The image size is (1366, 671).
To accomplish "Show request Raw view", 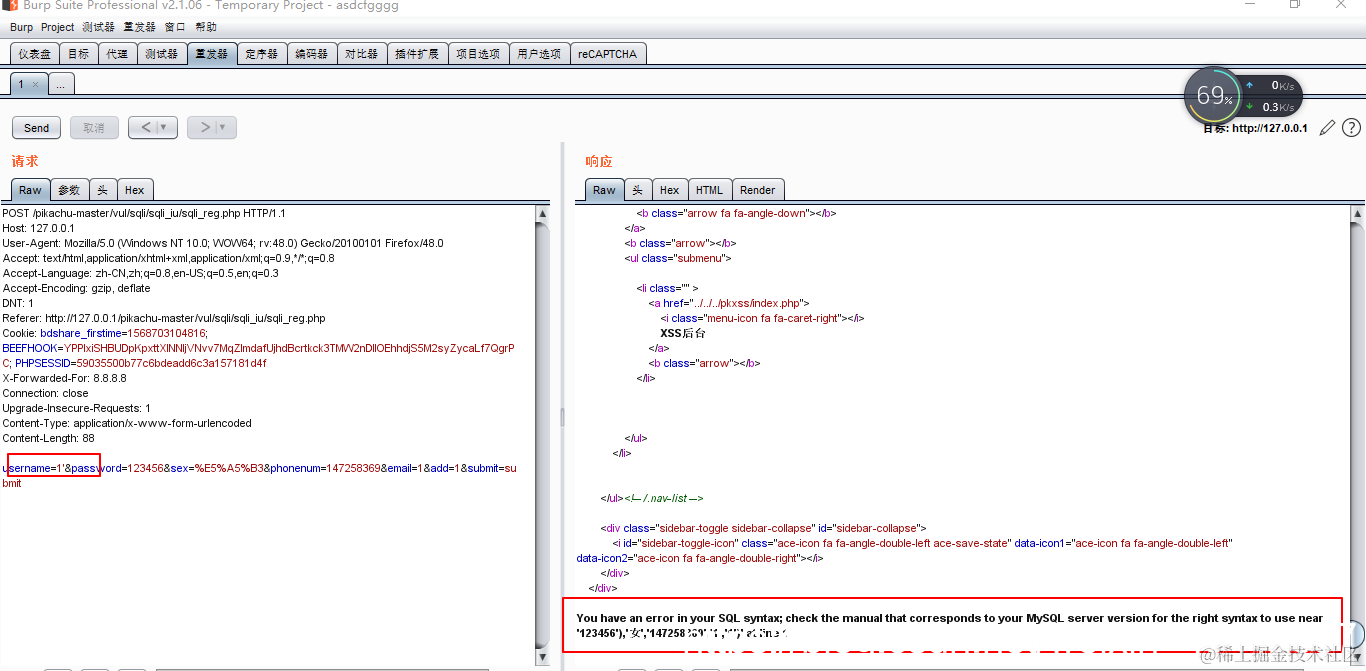I will 30,190.
